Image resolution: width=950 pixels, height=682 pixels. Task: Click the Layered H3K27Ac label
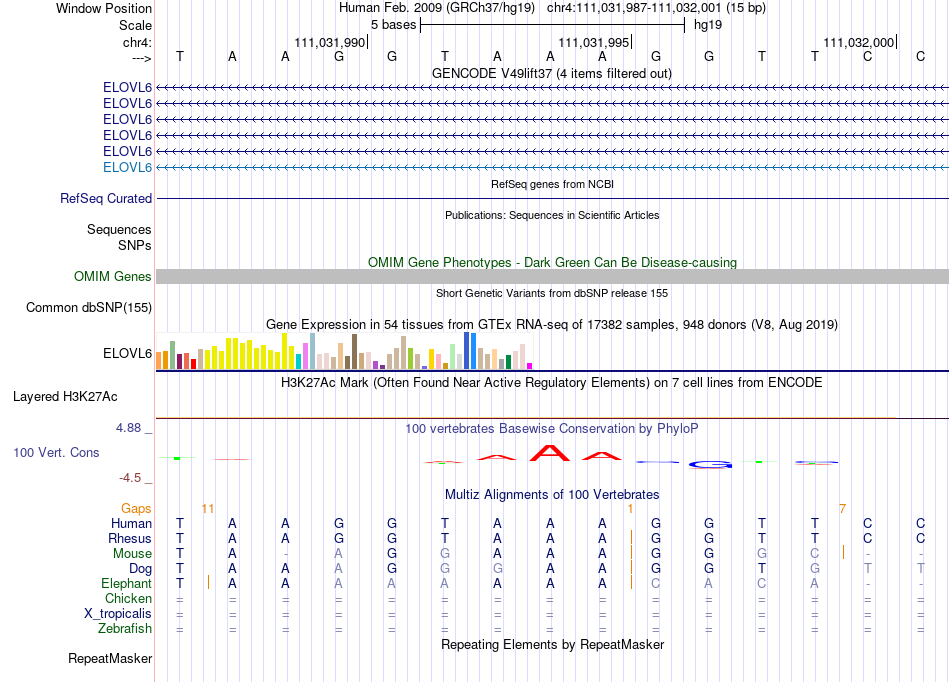(x=65, y=397)
